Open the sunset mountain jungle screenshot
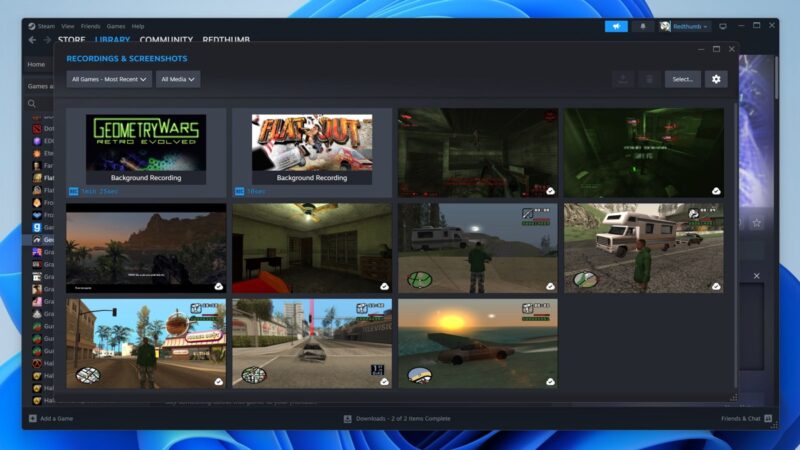The width and height of the screenshot is (800, 450). coord(146,248)
